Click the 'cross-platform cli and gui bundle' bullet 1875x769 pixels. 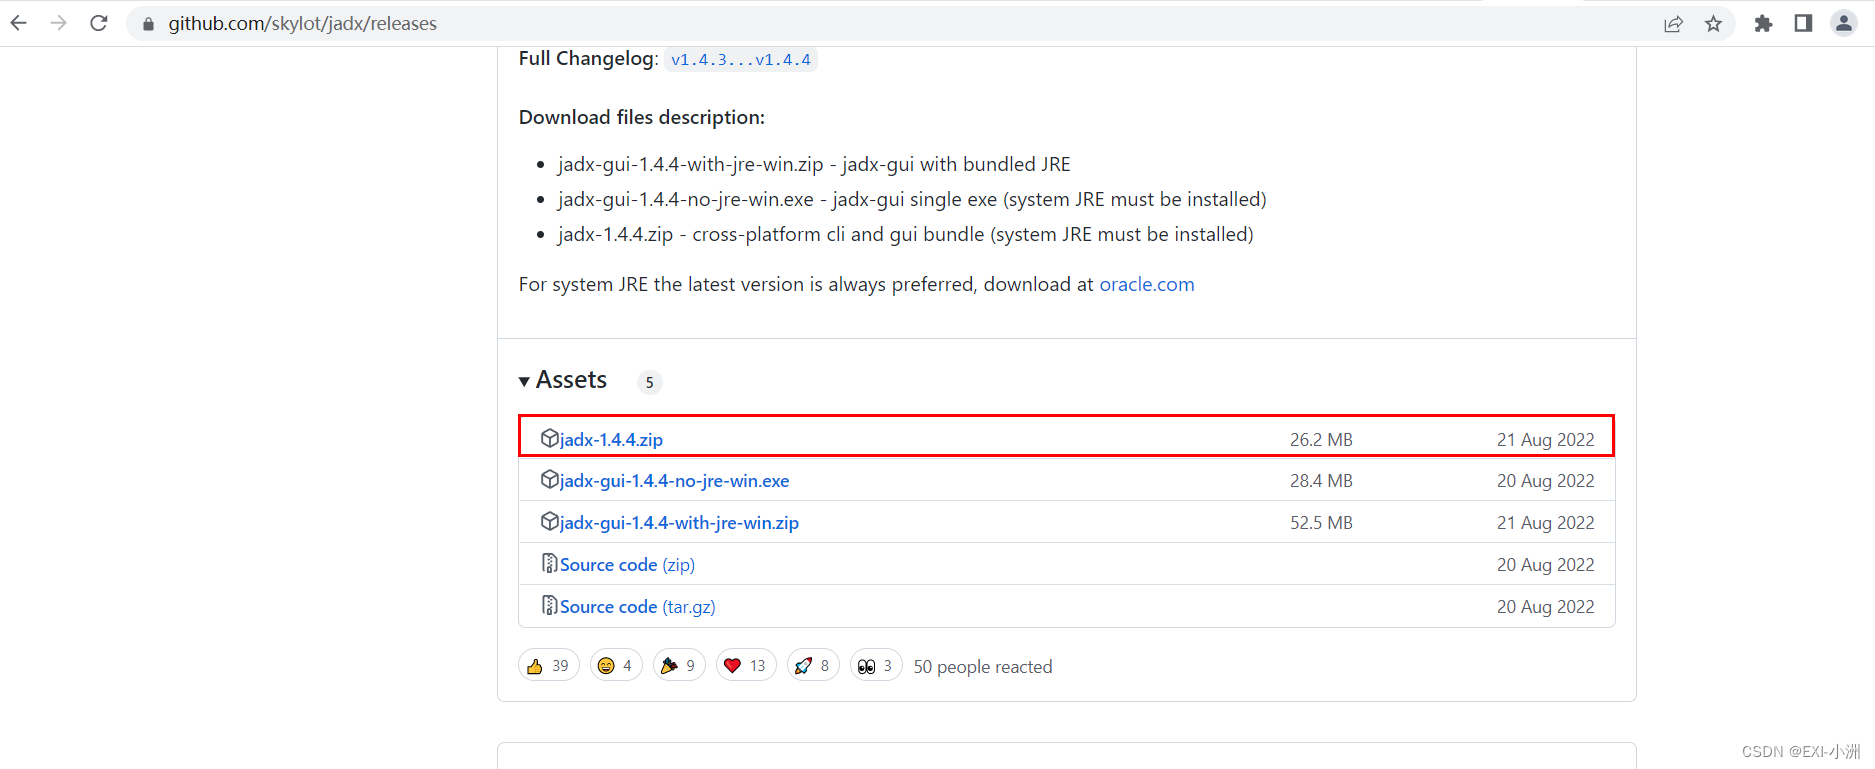[906, 234]
